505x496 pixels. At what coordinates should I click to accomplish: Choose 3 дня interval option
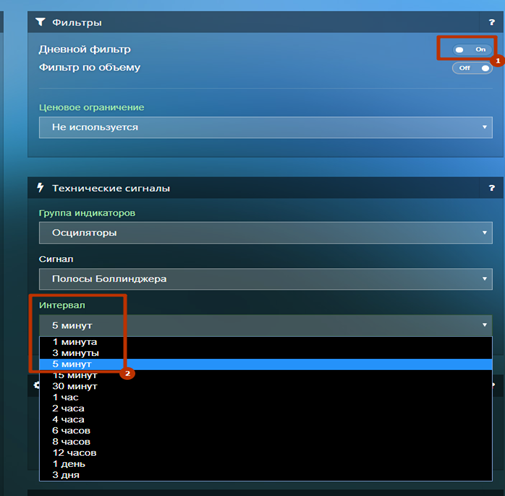pos(266,475)
